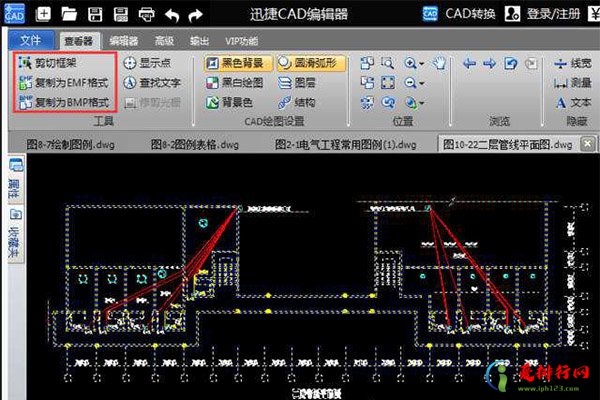The image size is (600, 400).
Task: Go to next view with right arrow
Action: (x=489, y=63)
